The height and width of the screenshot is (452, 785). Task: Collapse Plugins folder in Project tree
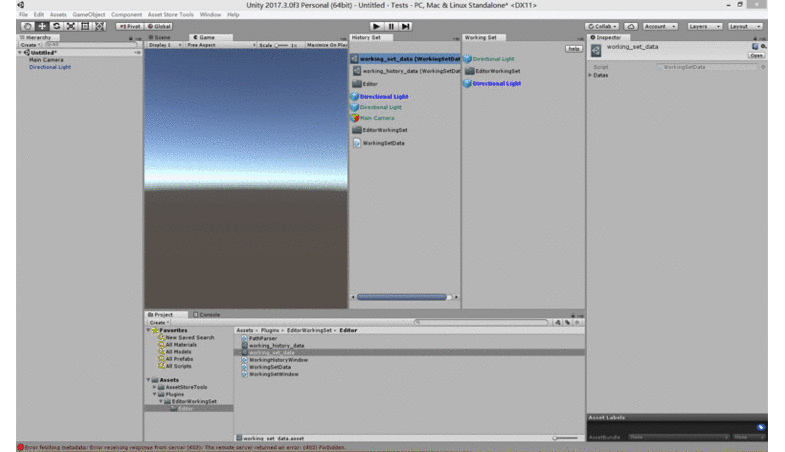coord(154,394)
